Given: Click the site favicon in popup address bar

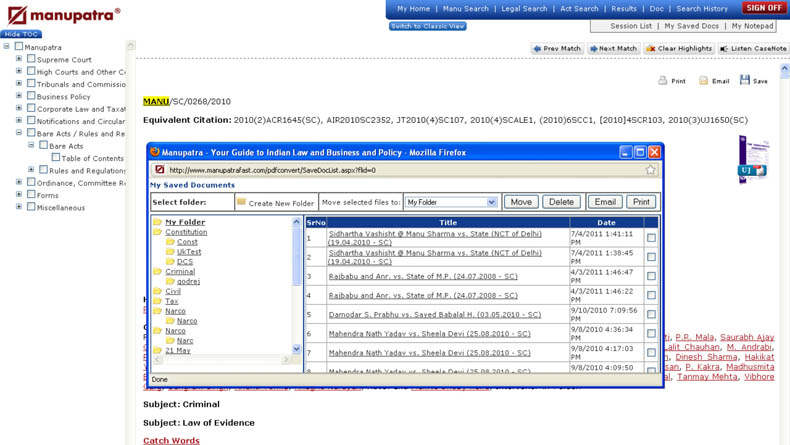Looking at the screenshot, I should coord(160,170).
